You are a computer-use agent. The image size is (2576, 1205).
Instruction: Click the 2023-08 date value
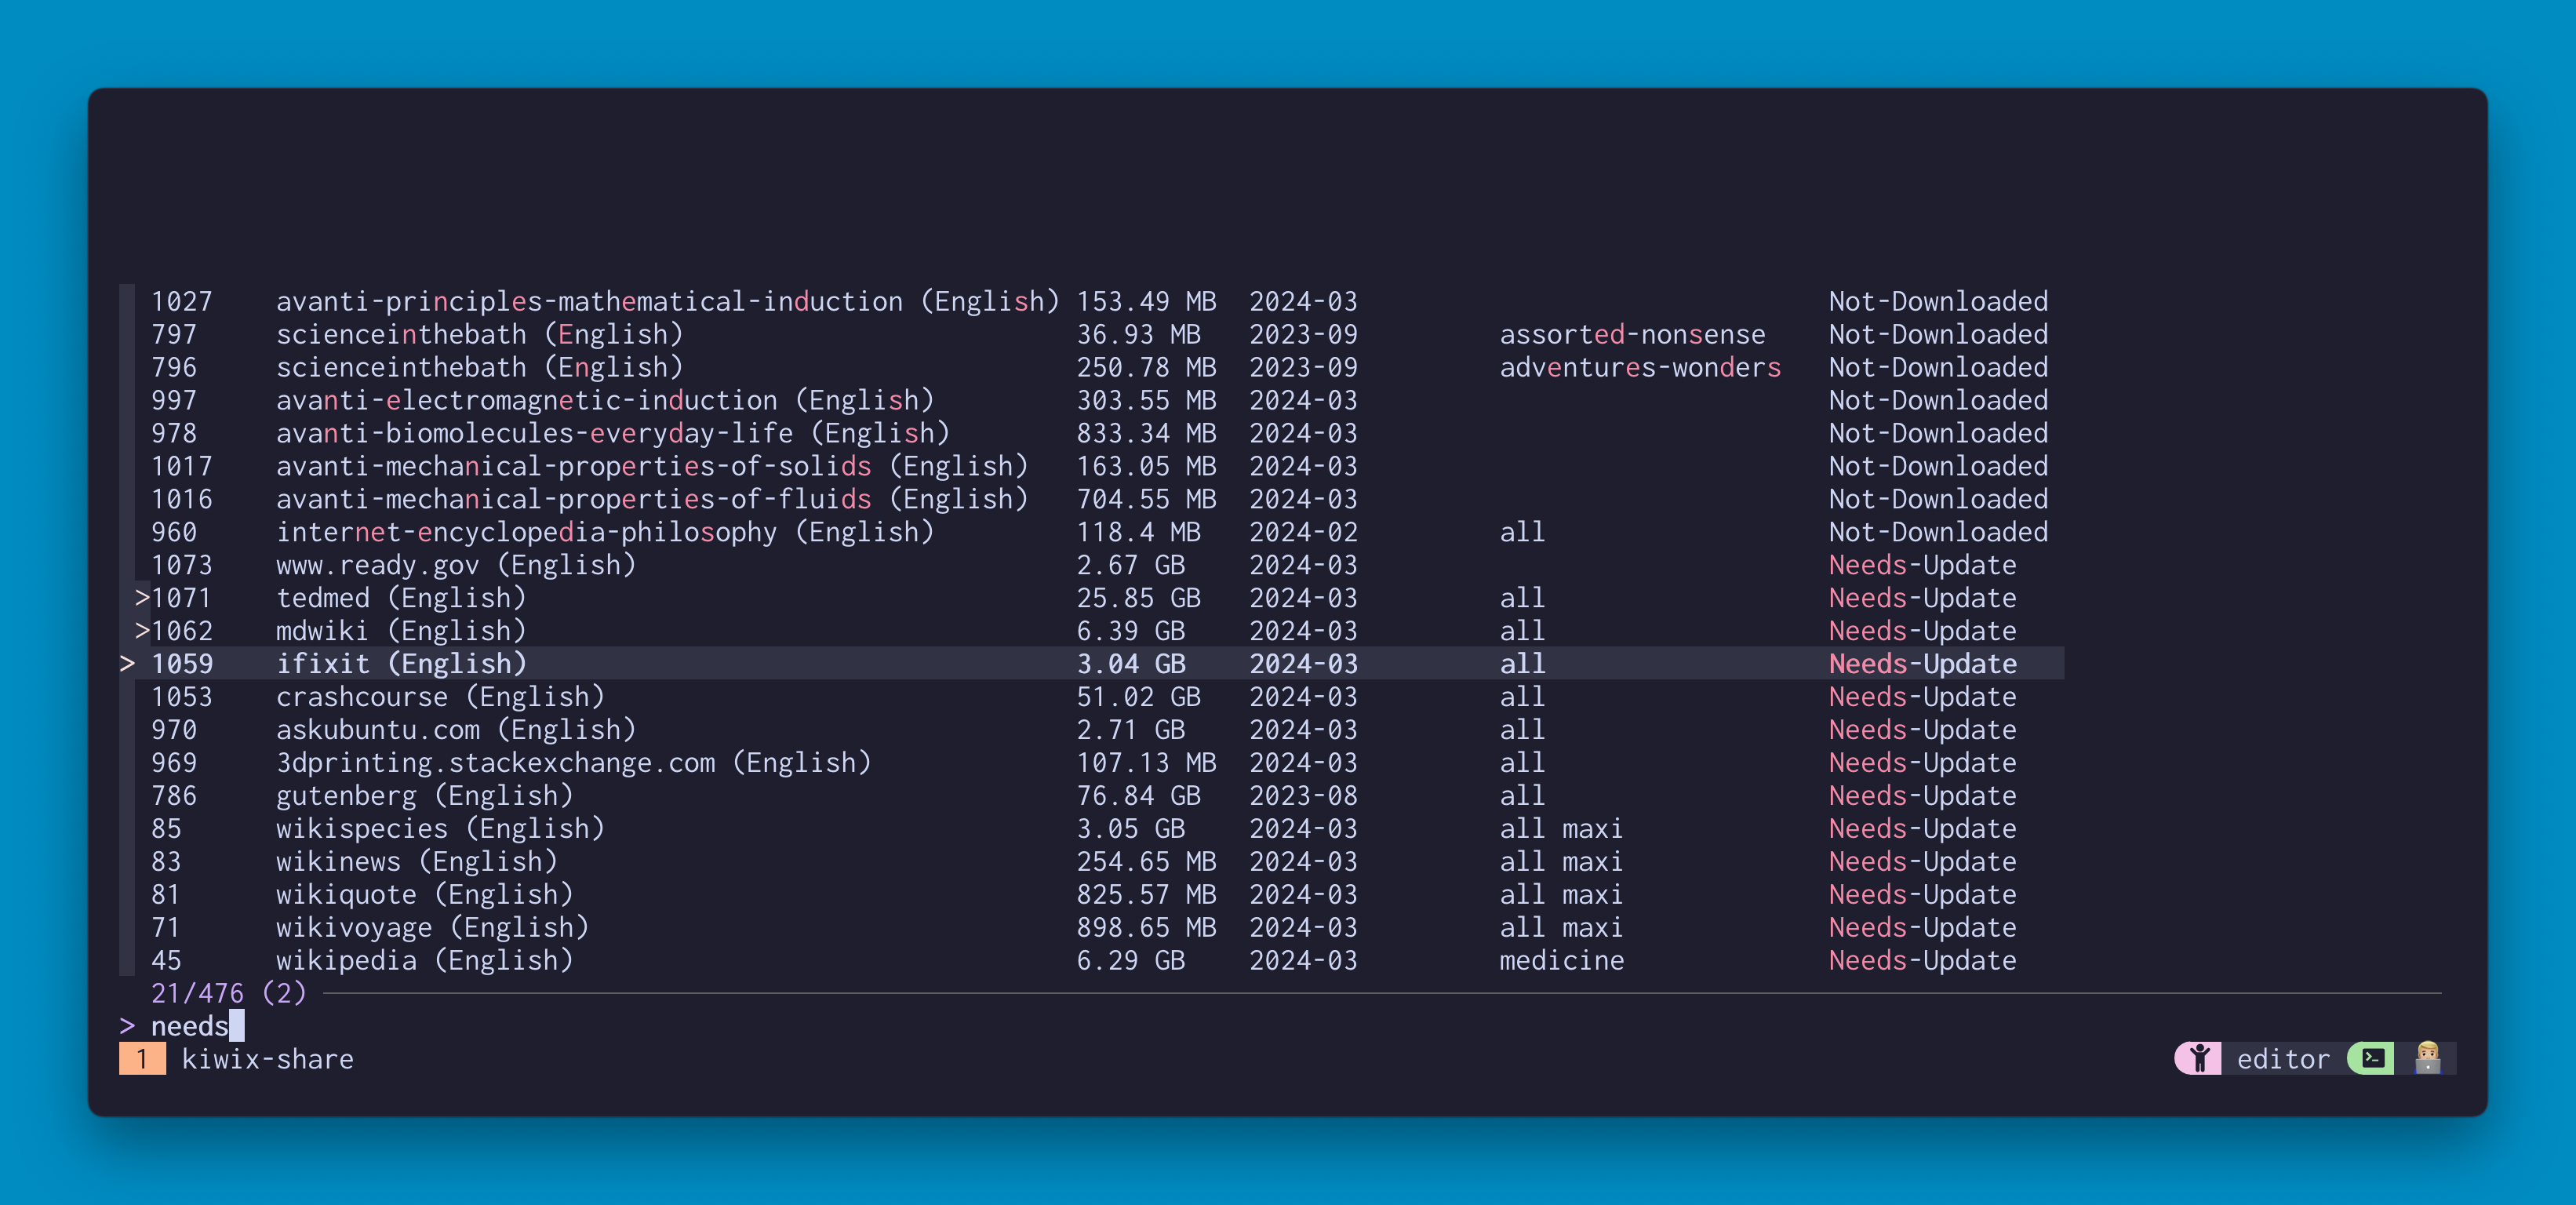pyautogui.click(x=1303, y=796)
